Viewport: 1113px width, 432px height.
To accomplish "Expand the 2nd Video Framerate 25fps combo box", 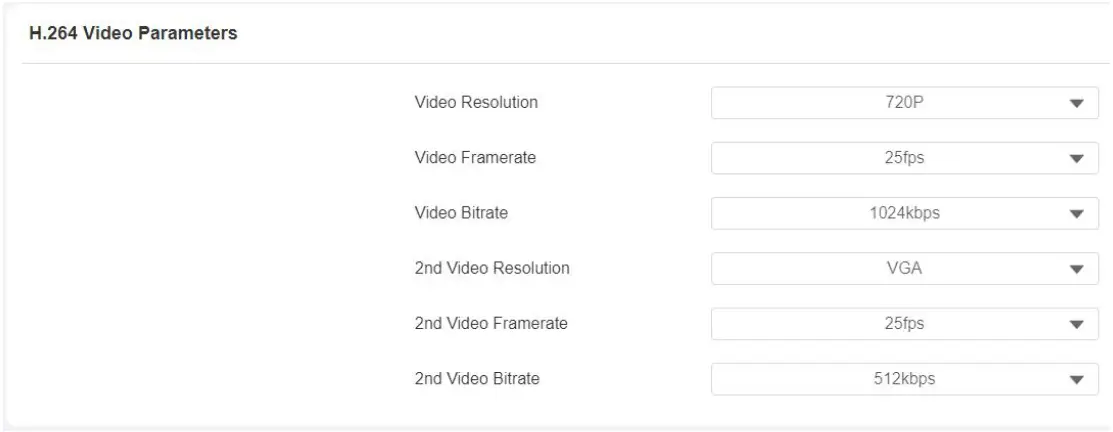I will tap(903, 324).
